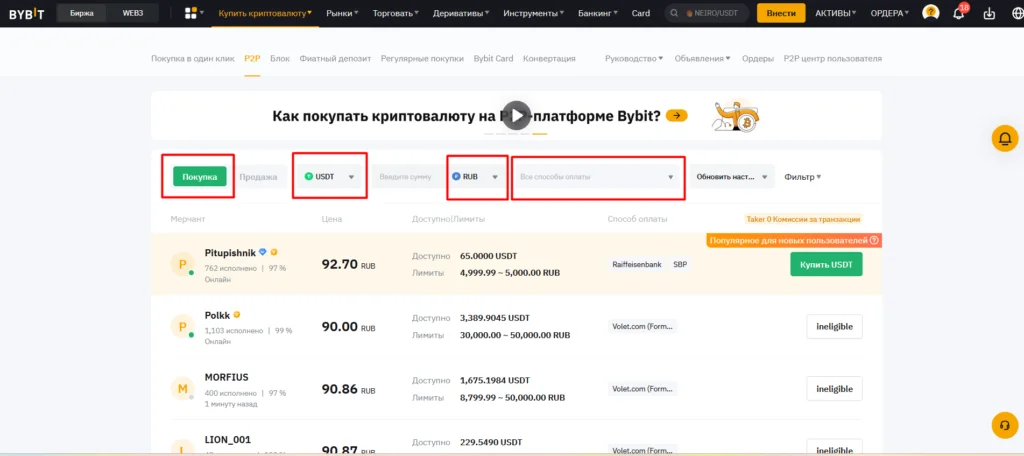Open the LION_001 merchant name
Image resolution: width=1024 pixels, height=456 pixels.
coord(227,440)
